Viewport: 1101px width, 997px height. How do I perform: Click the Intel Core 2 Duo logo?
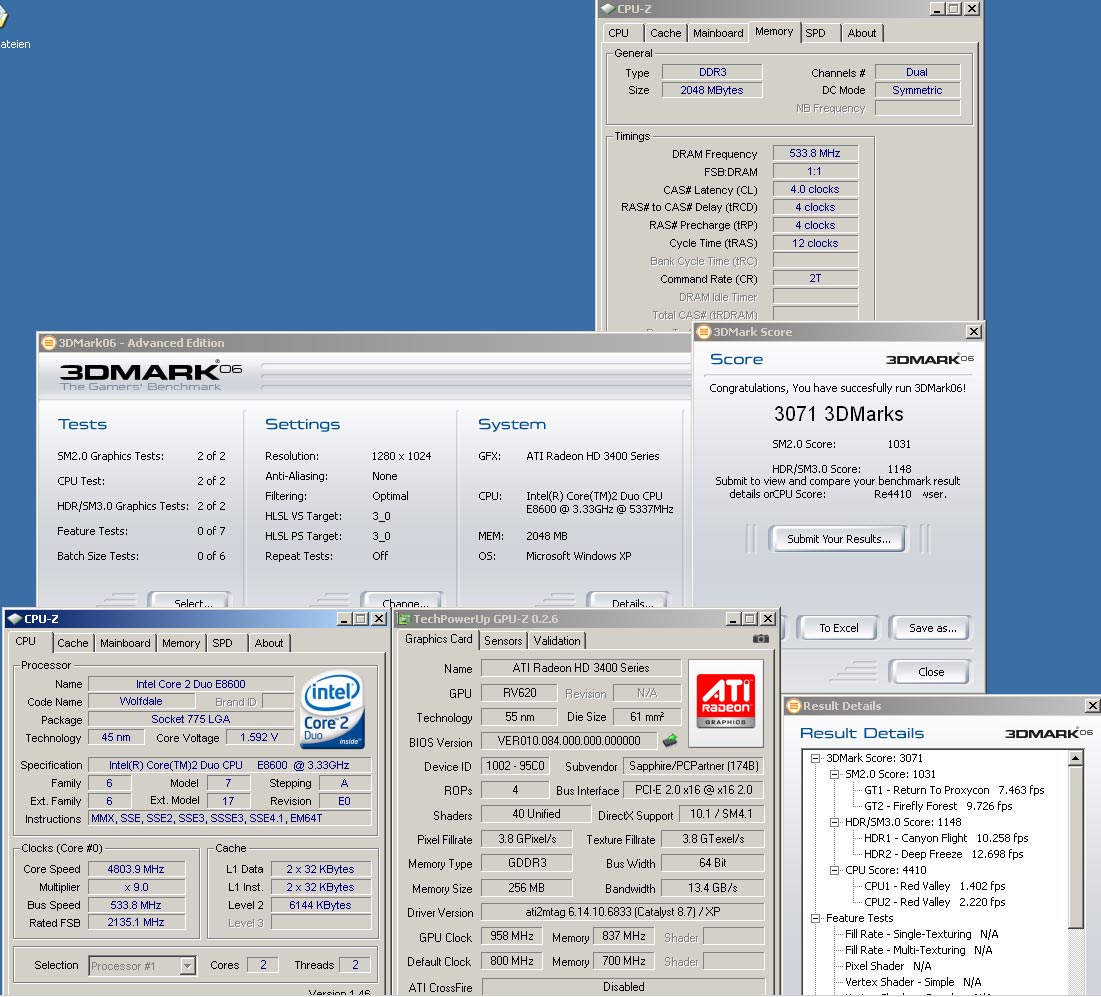[332, 710]
